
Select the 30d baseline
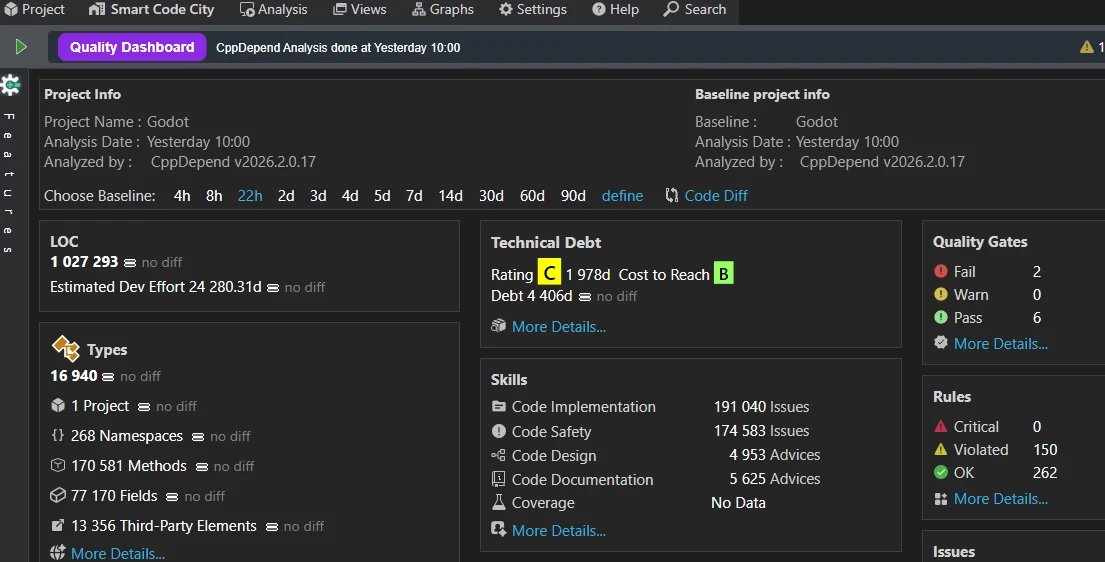(491, 195)
